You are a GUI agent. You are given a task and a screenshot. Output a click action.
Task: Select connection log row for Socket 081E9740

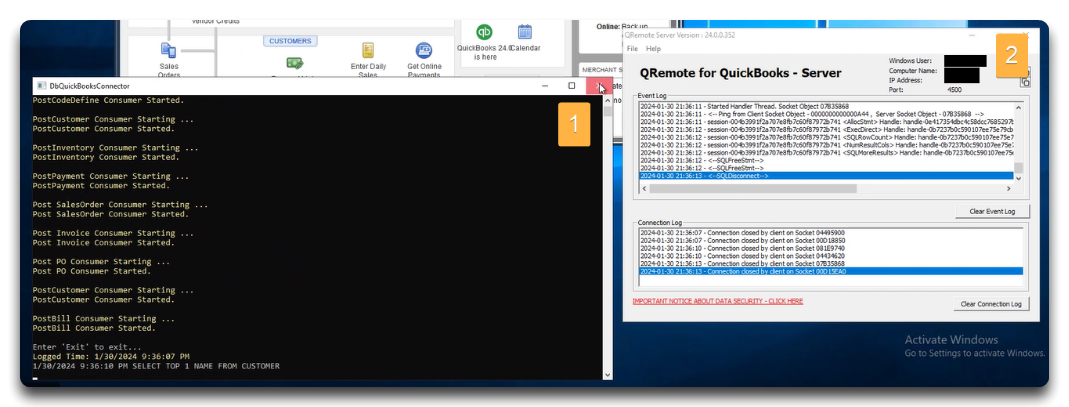coord(831,248)
